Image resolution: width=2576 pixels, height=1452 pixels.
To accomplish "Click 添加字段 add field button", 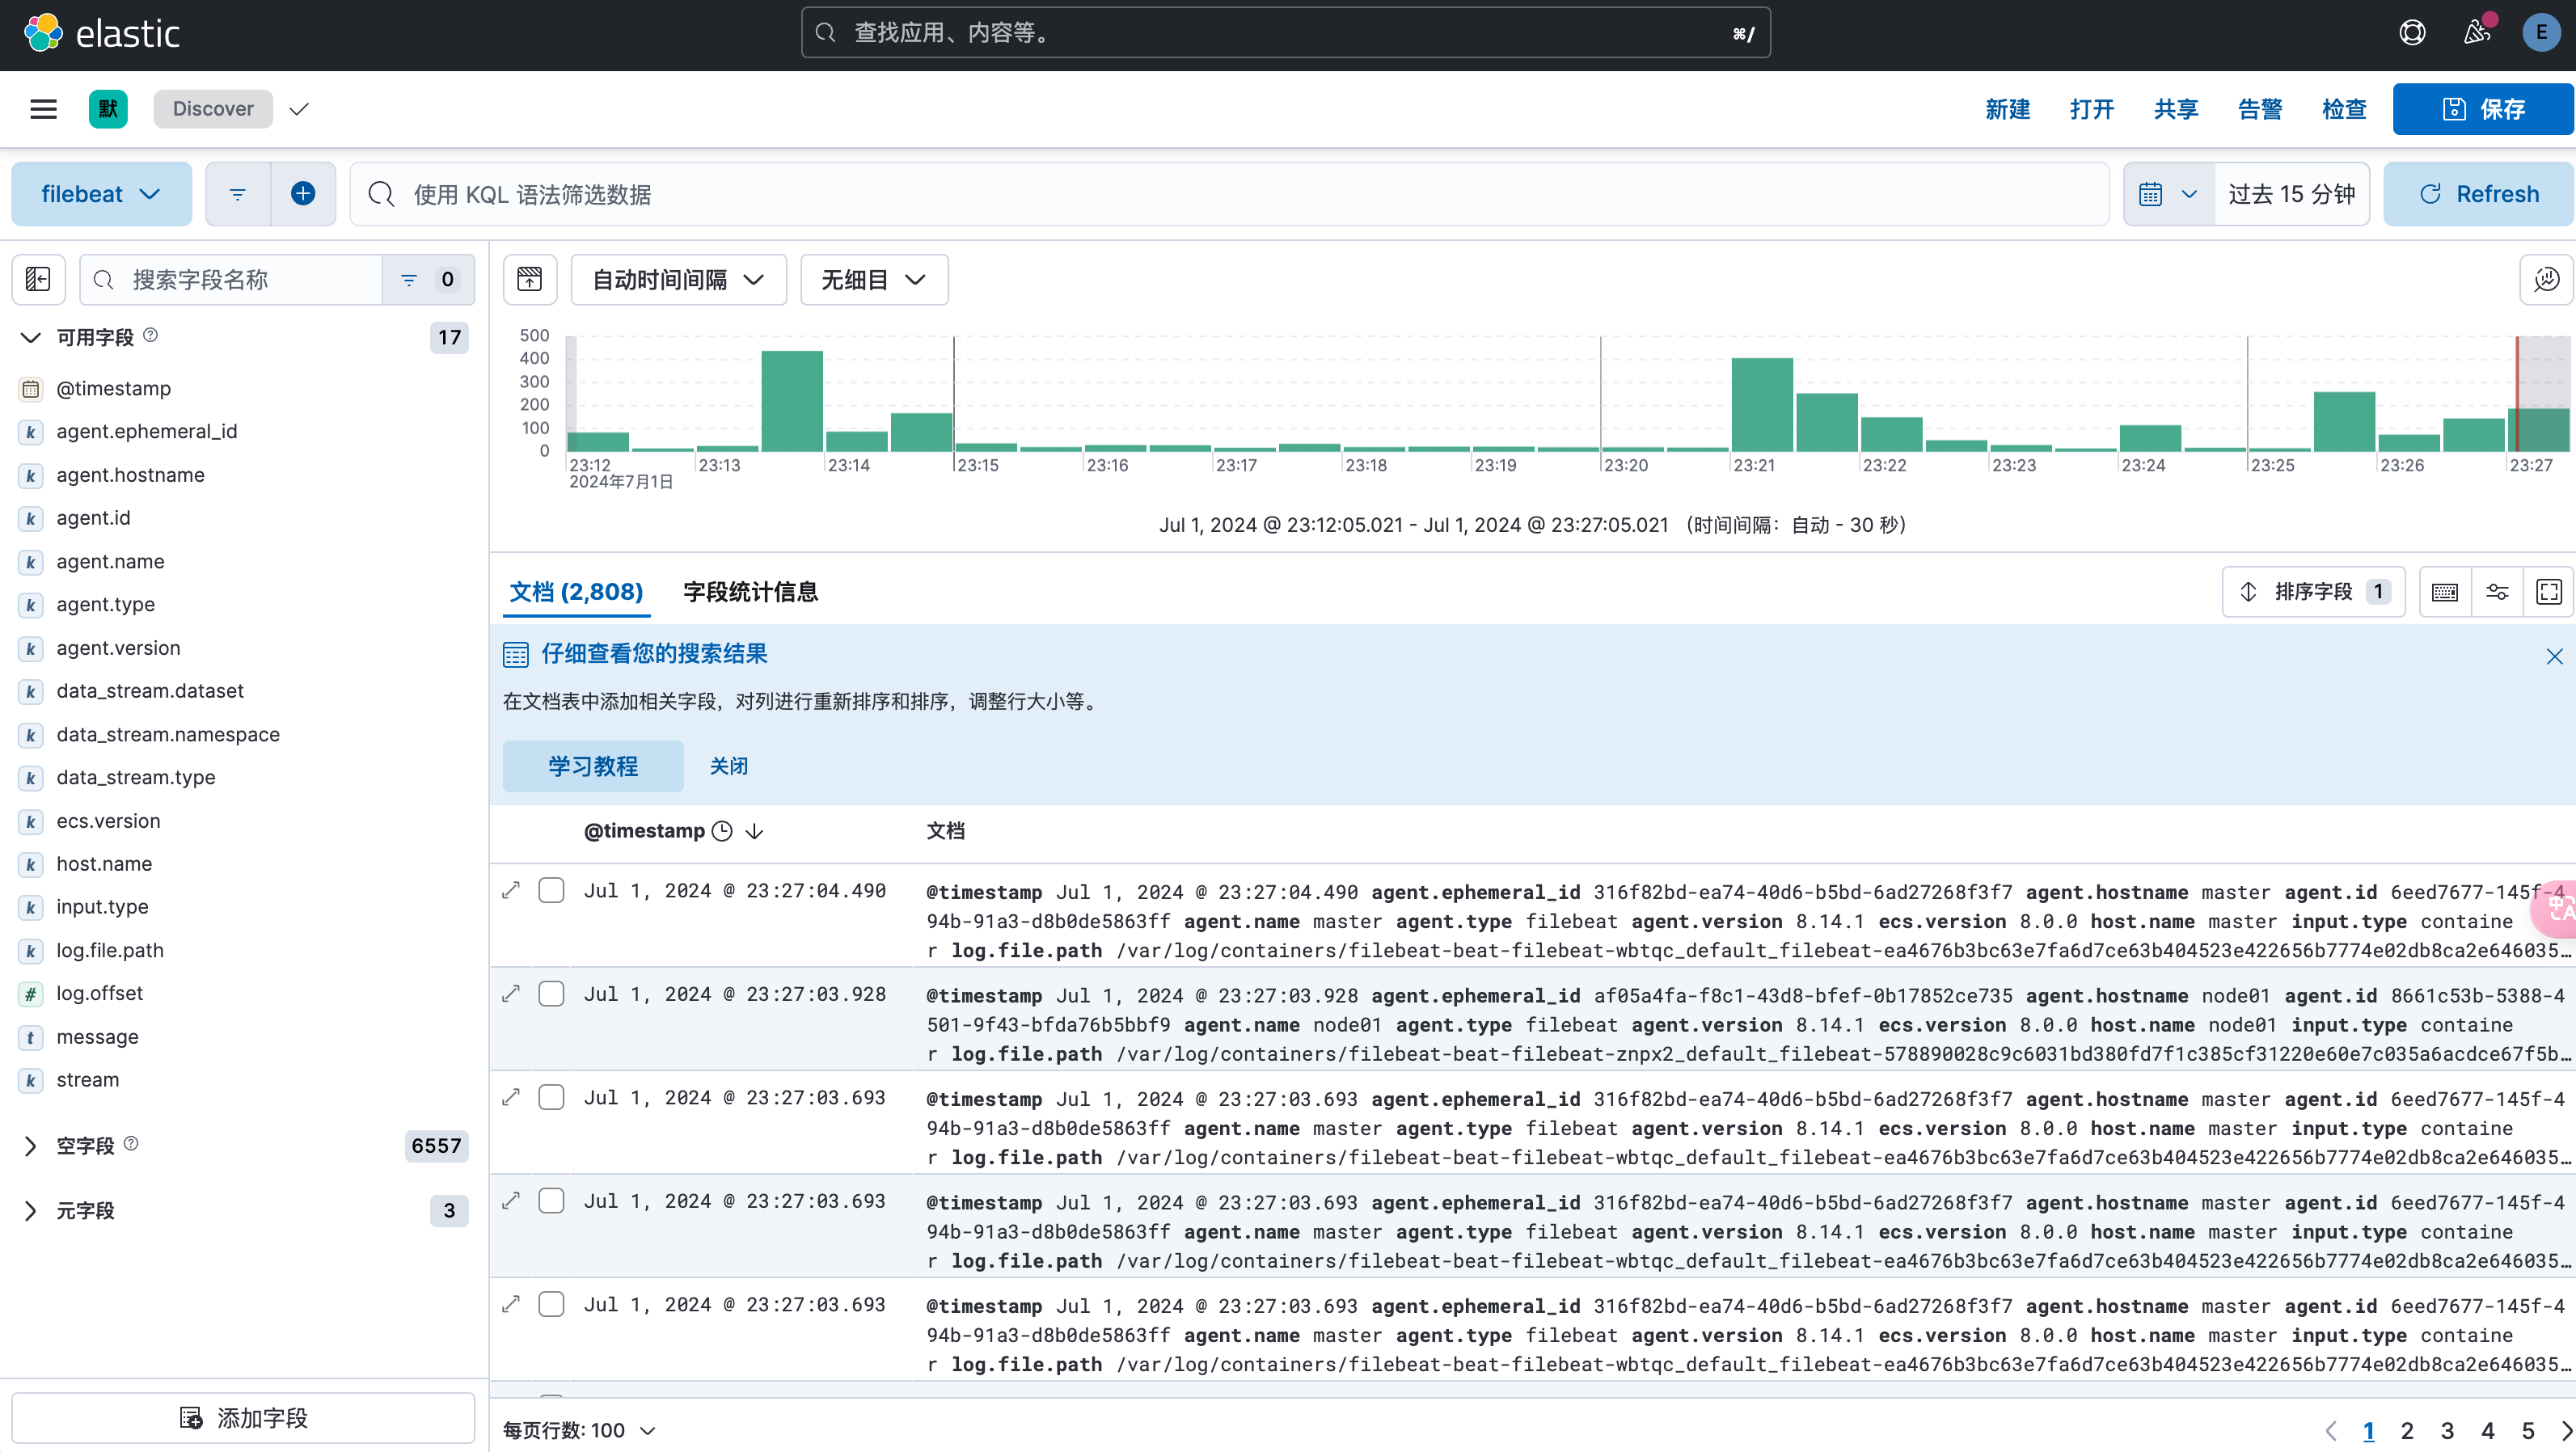I will (x=243, y=1418).
